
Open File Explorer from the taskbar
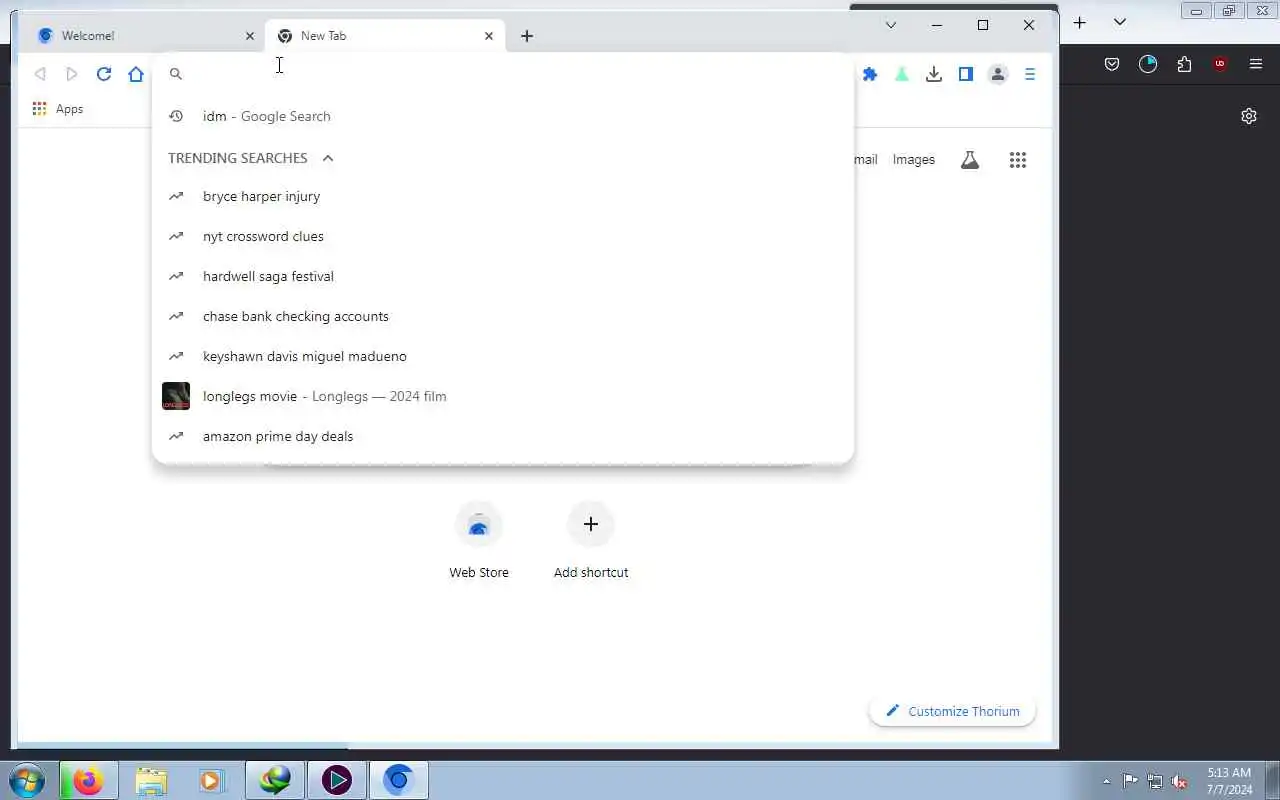tap(150, 780)
